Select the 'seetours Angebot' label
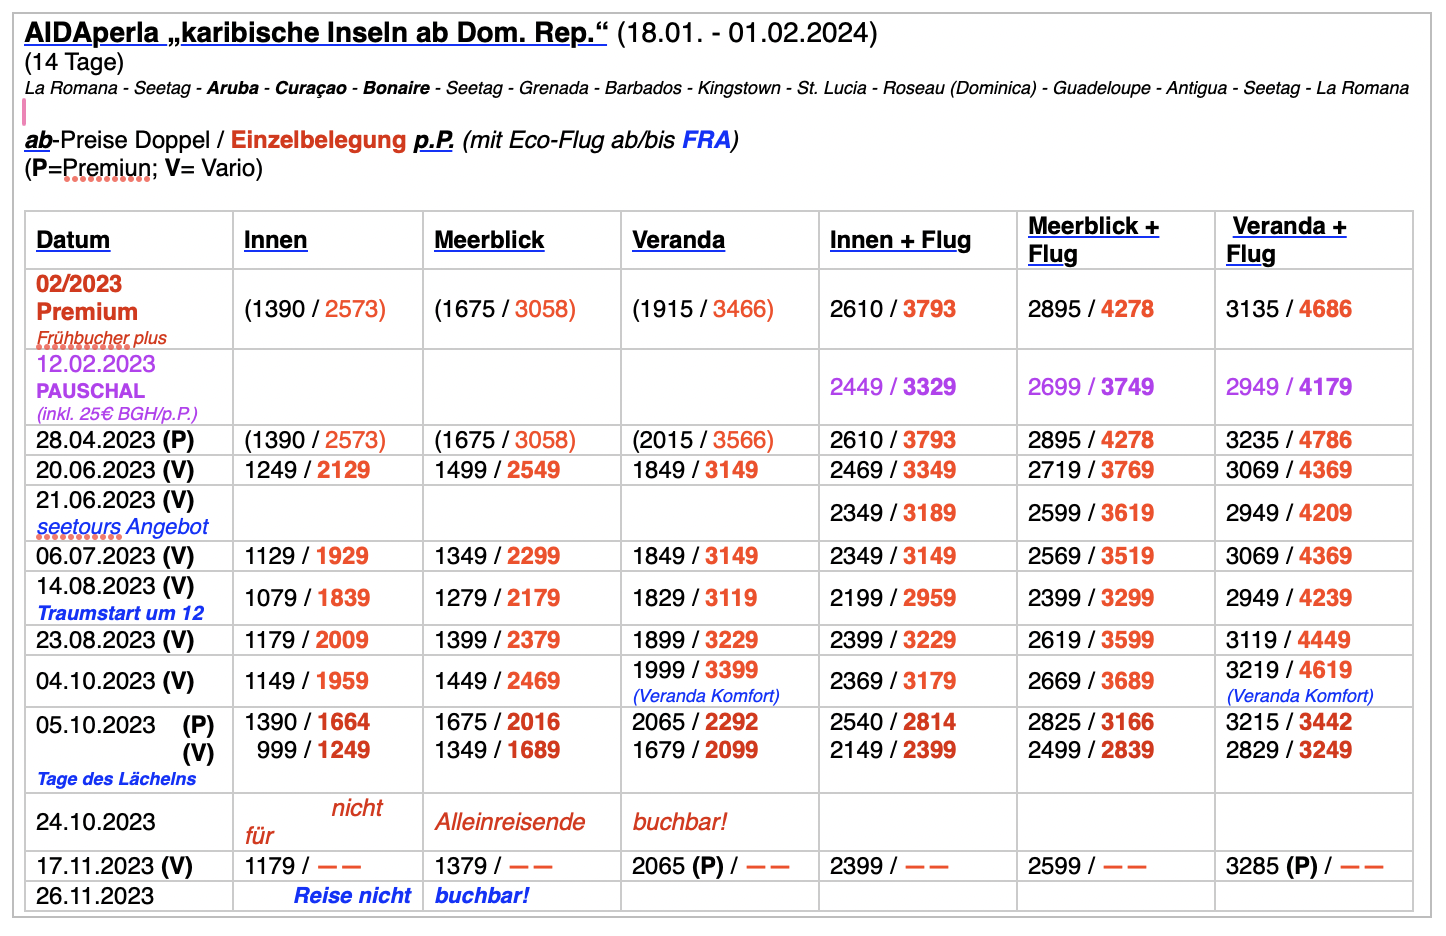The image size is (1446, 936). coord(122,527)
